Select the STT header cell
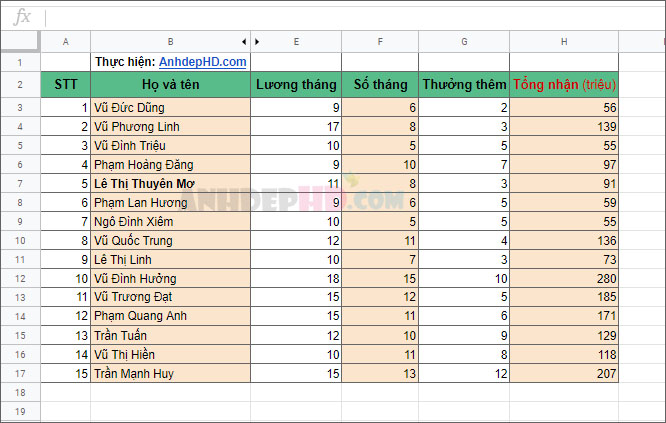The width and height of the screenshot is (666, 423). point(65,85)
